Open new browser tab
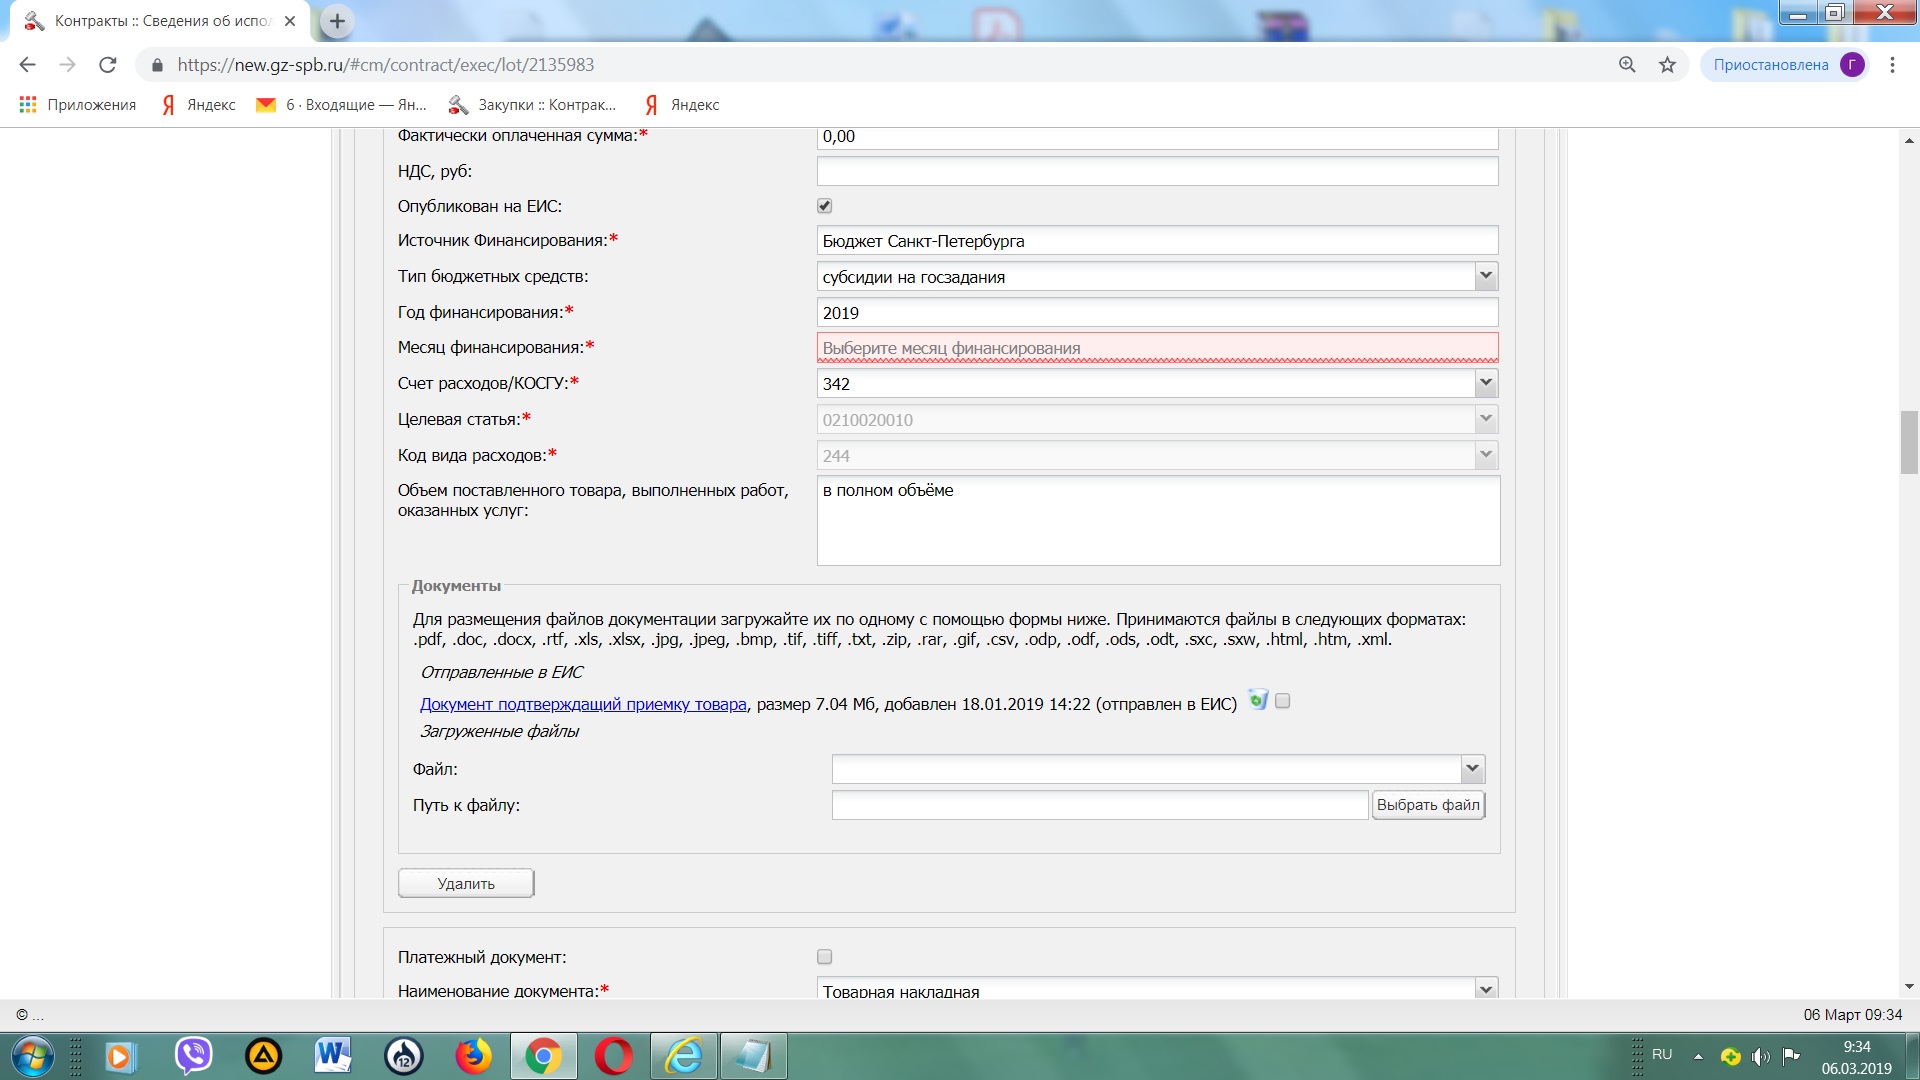 337,21
